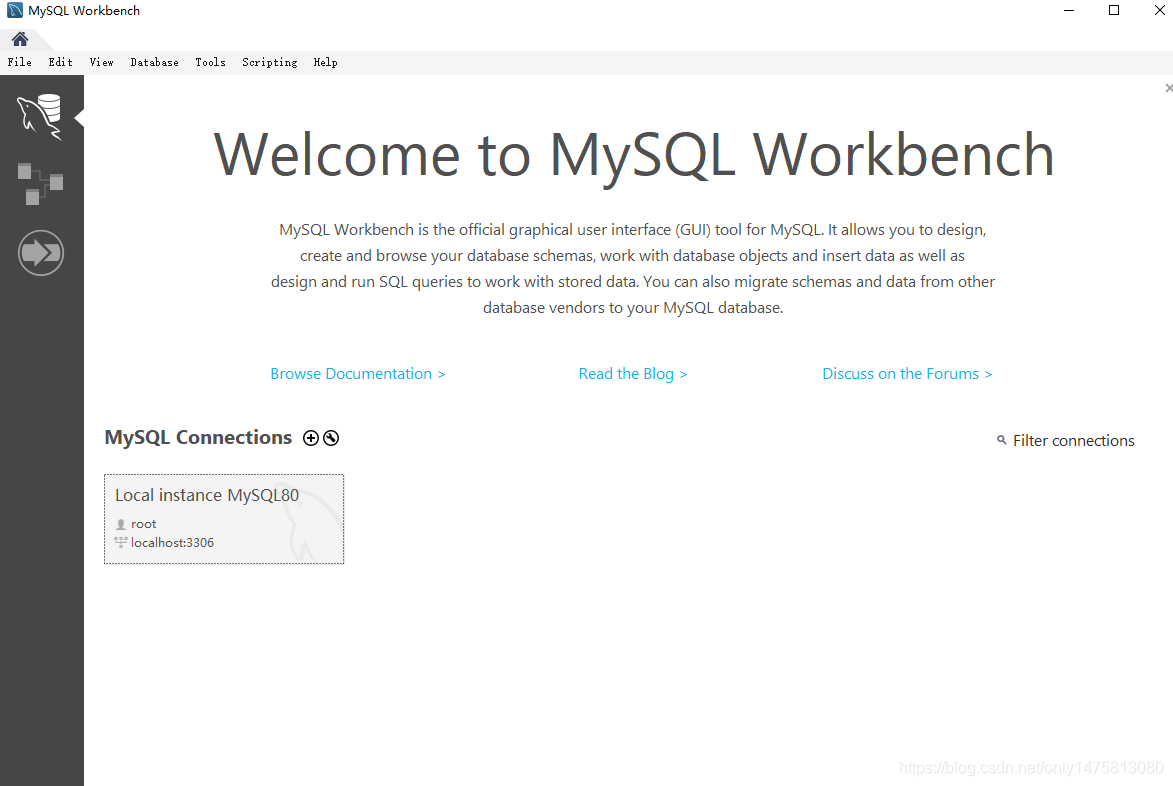Open the View menu

102,62
